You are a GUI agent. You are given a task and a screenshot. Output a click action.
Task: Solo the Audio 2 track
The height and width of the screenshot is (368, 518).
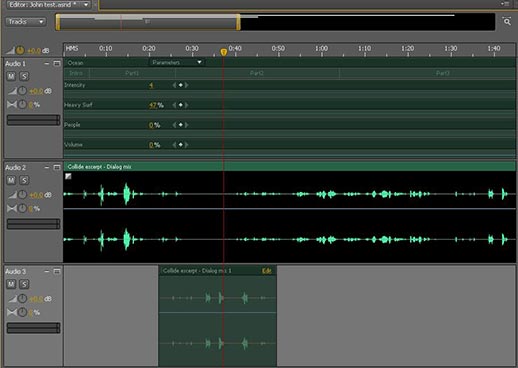(x=24, y=180)
